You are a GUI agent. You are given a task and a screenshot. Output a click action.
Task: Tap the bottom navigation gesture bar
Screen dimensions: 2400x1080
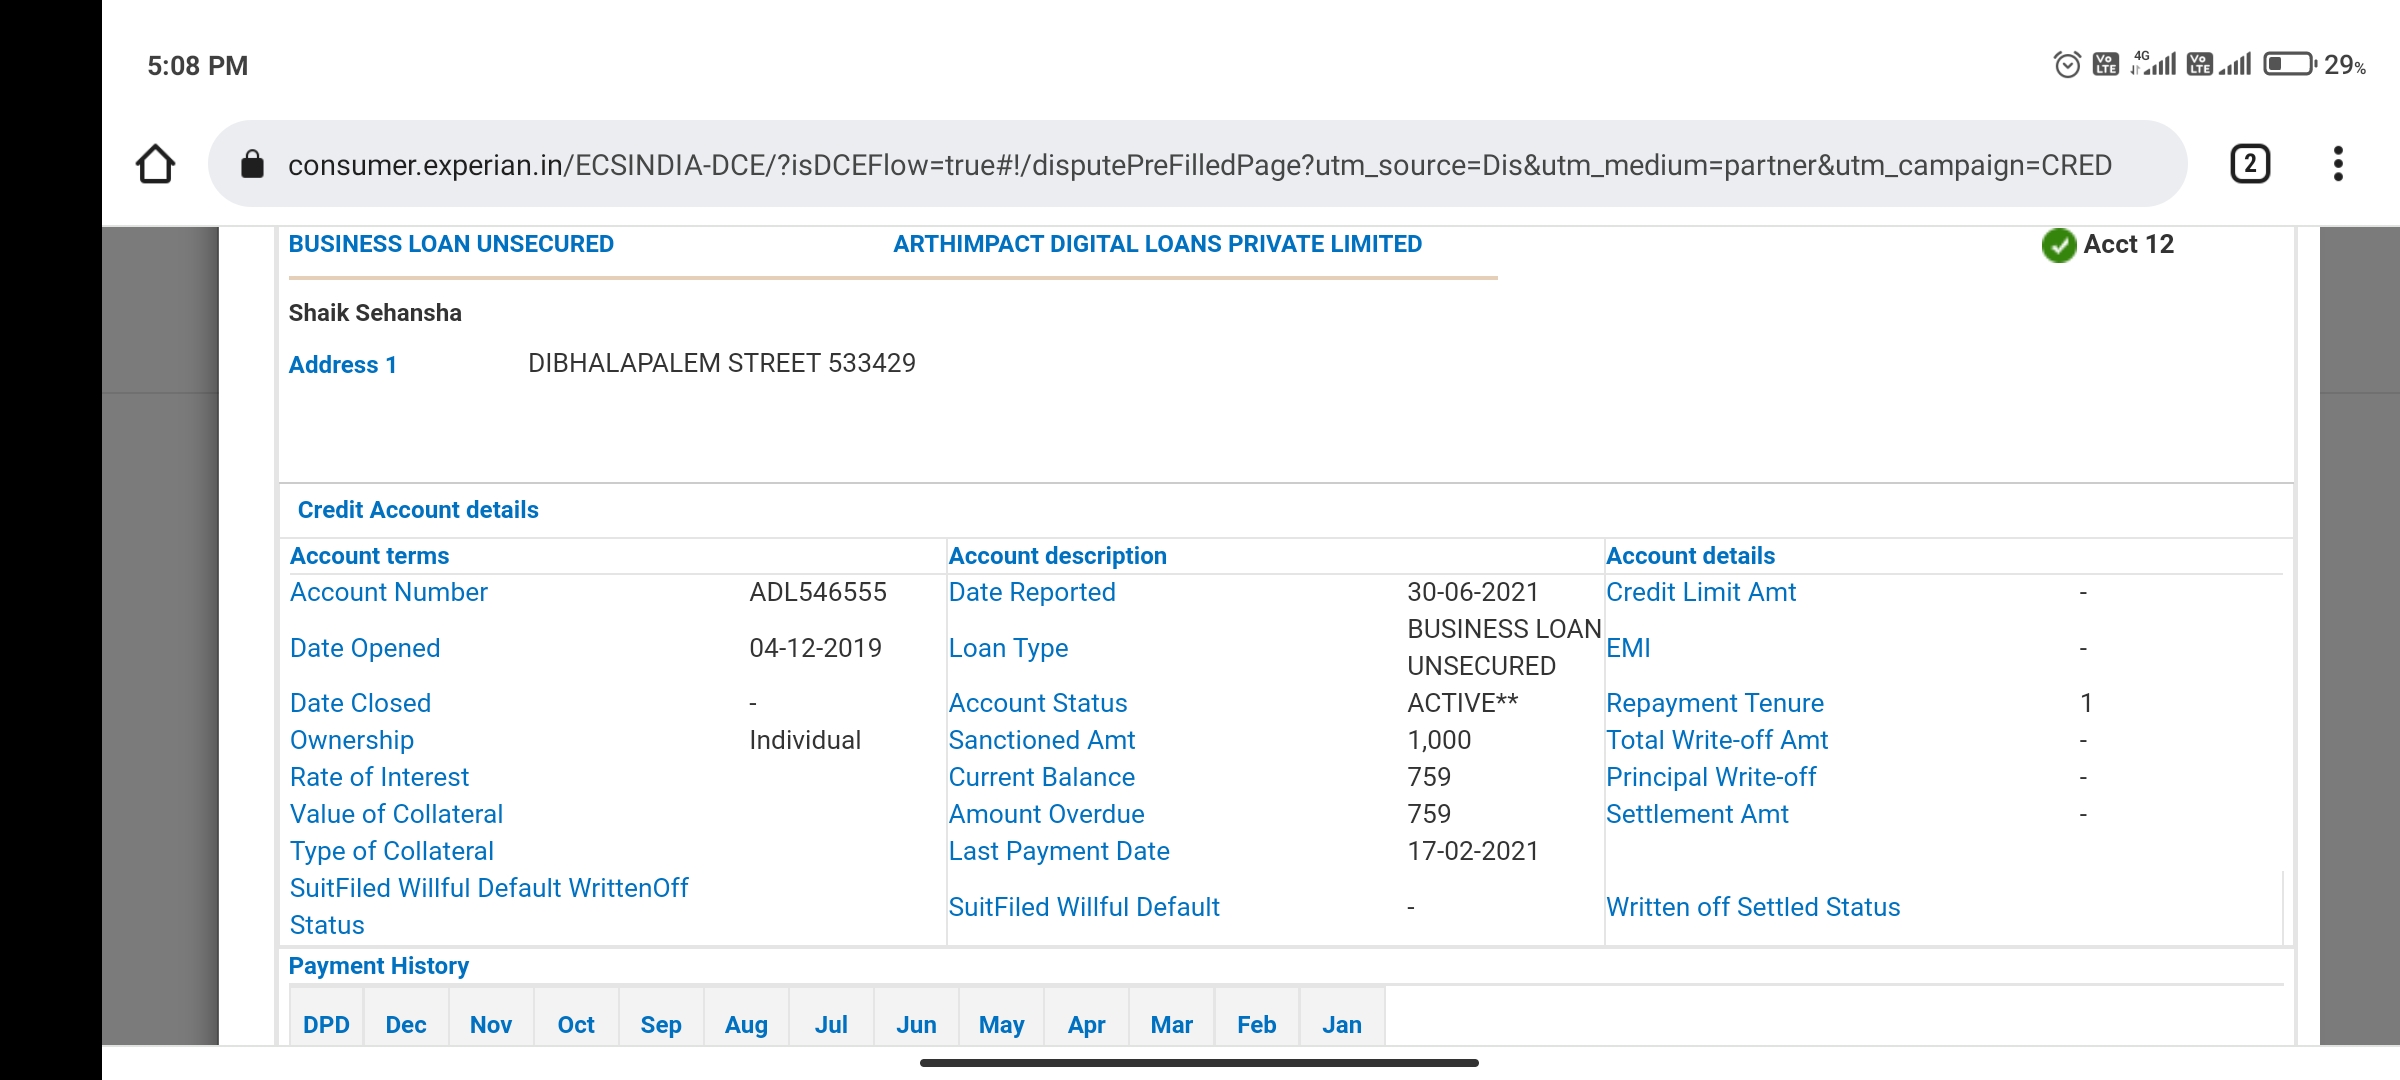[x=1198, y=1063]
